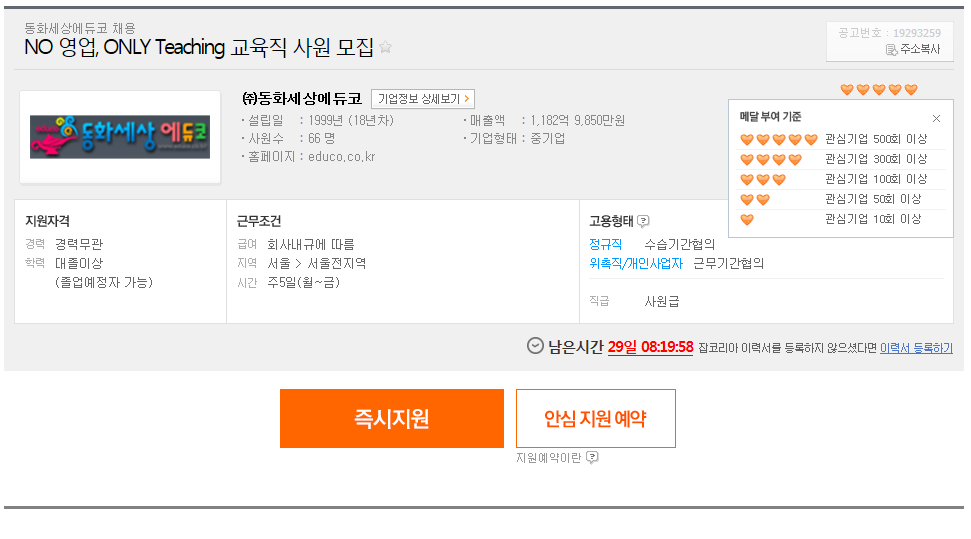Reserve application with 안심 지원 예약

click(x=596, y=418)
